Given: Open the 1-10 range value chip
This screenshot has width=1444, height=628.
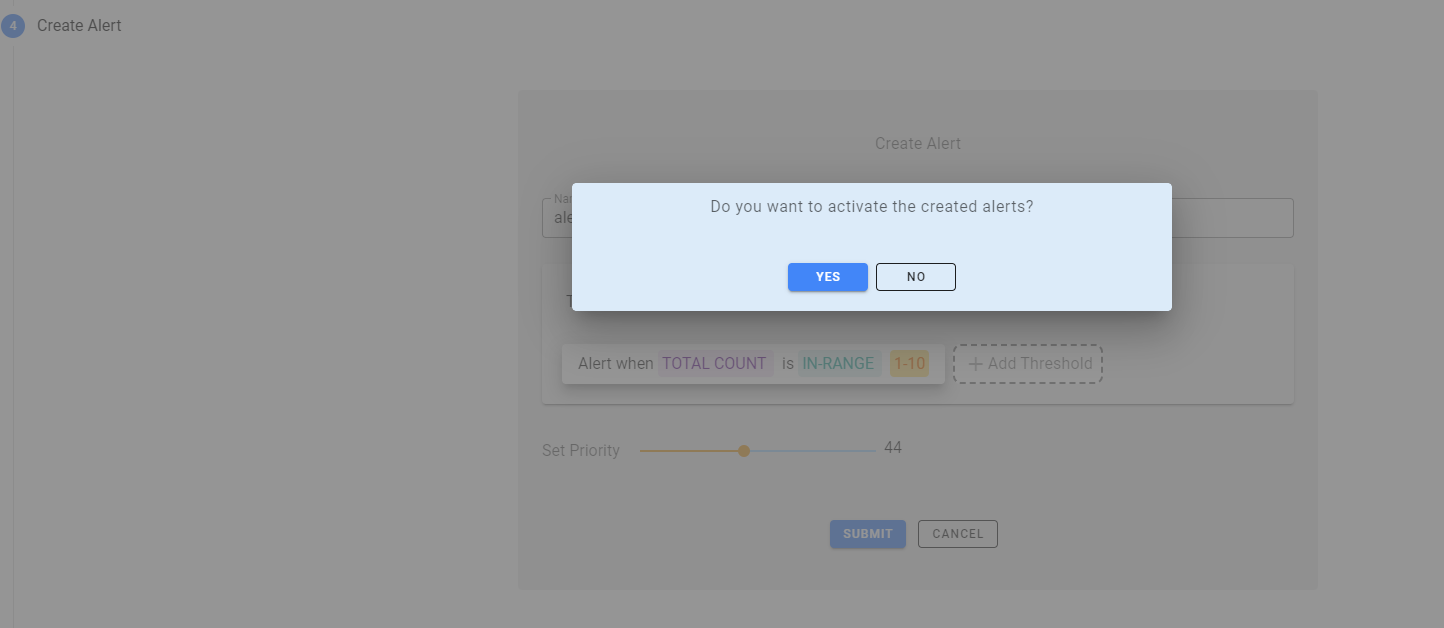Looking at the screenshot, I should click(909, 364).
